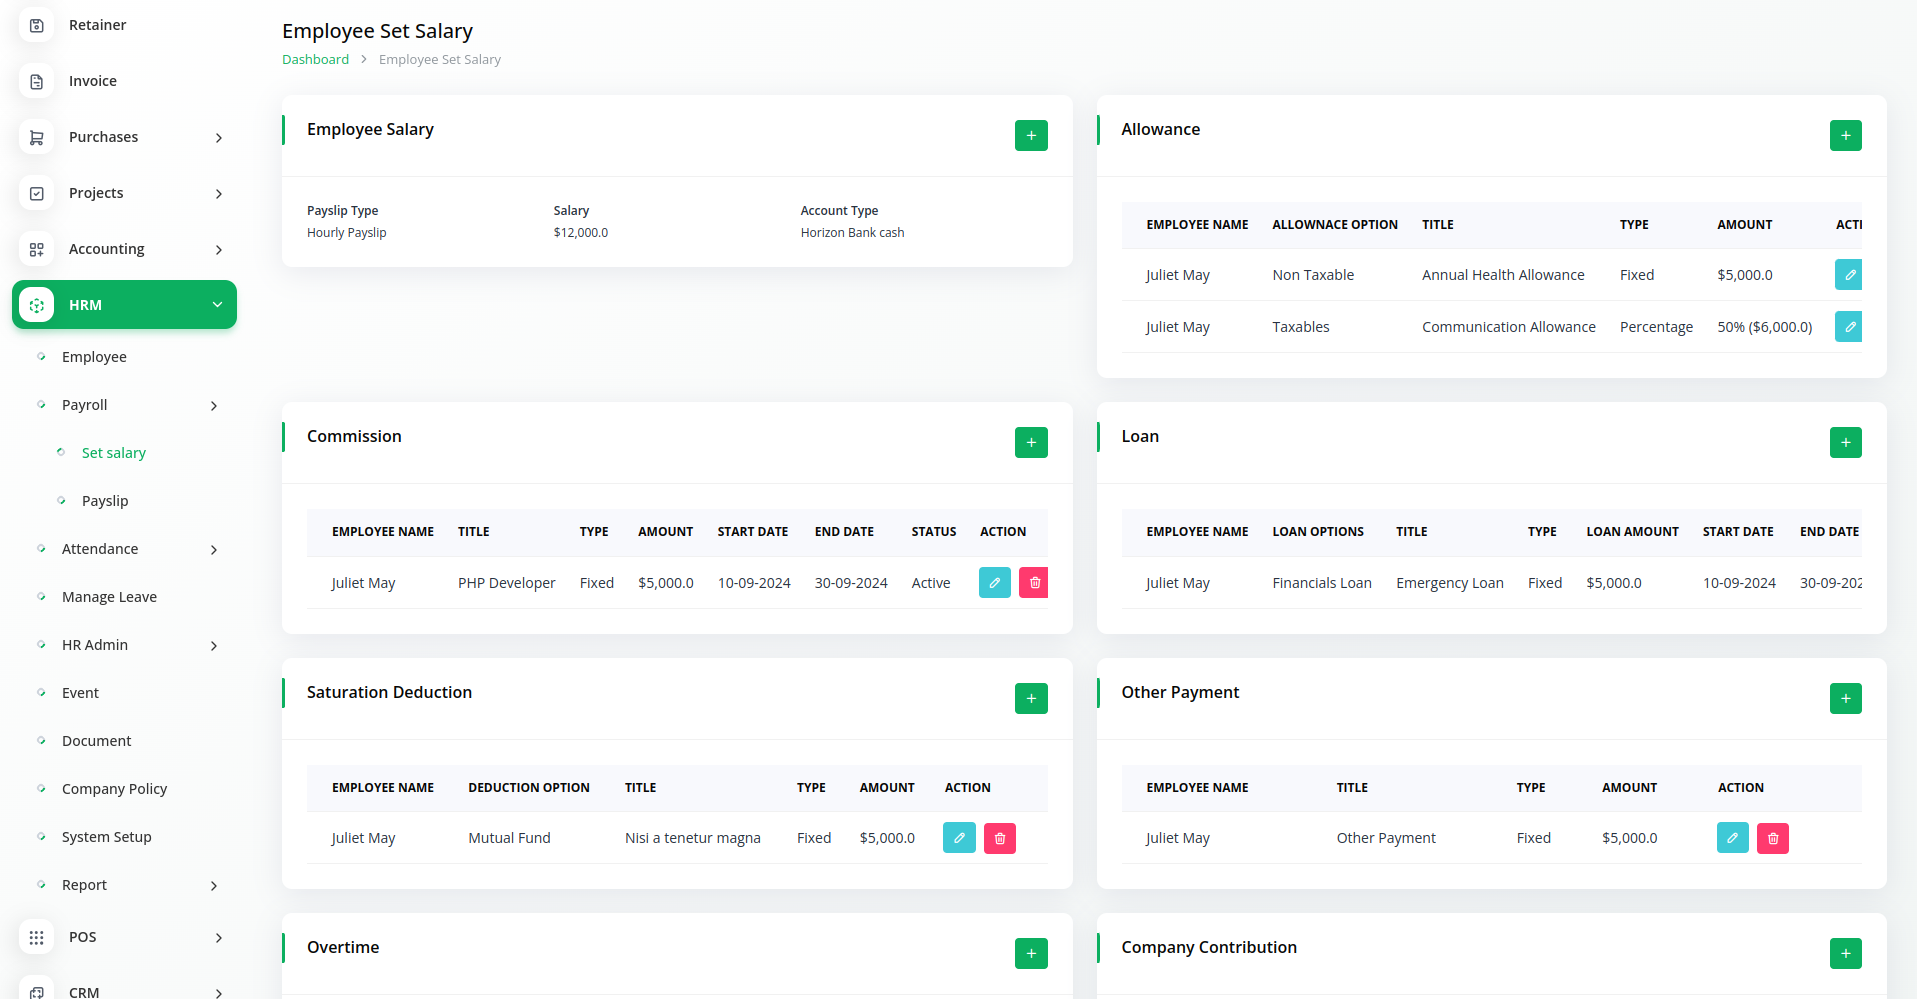Open the Invoice sidebar link

click(x=93, y=81)
